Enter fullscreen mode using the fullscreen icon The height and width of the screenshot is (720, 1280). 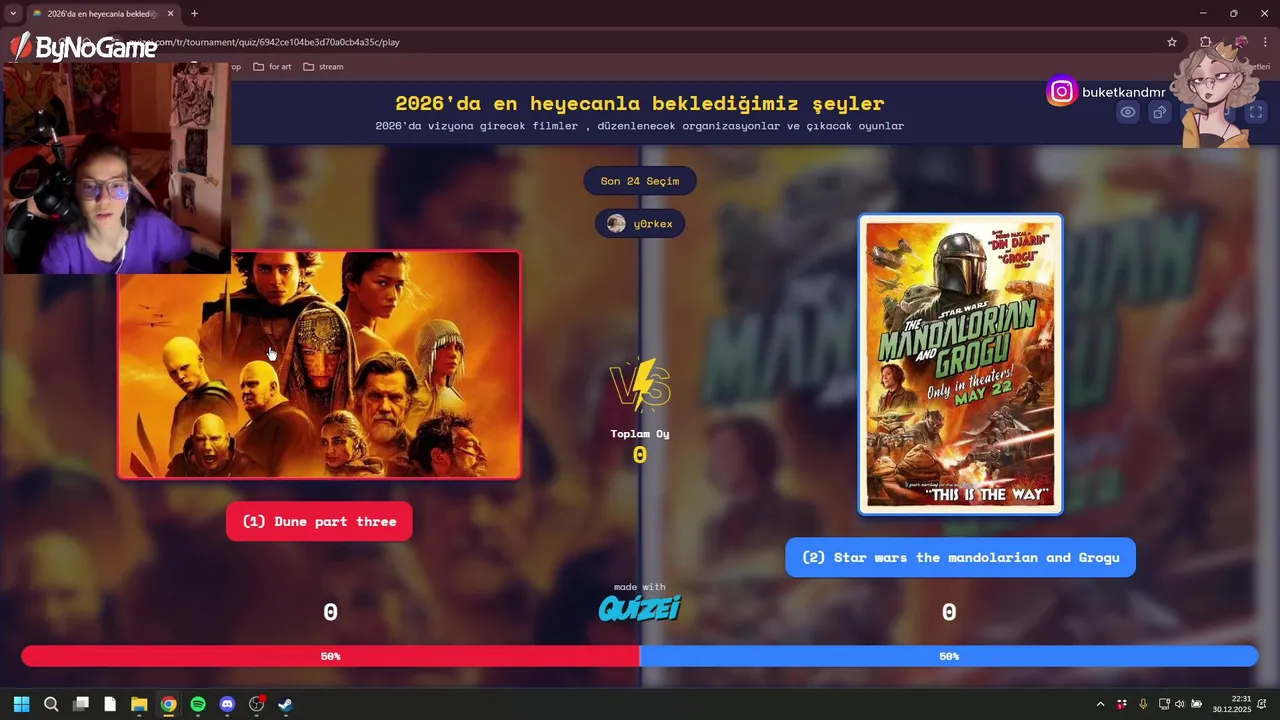pos(1256,112)
